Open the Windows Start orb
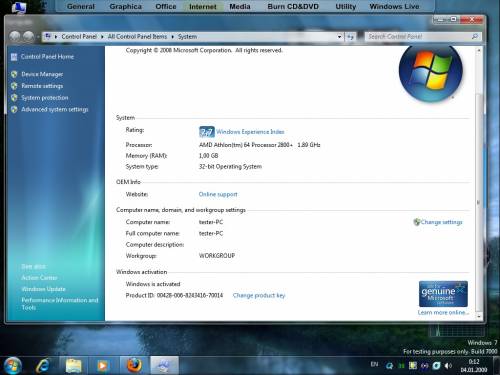The width and height of the screenshot is (500, 375). coord(13,365)
